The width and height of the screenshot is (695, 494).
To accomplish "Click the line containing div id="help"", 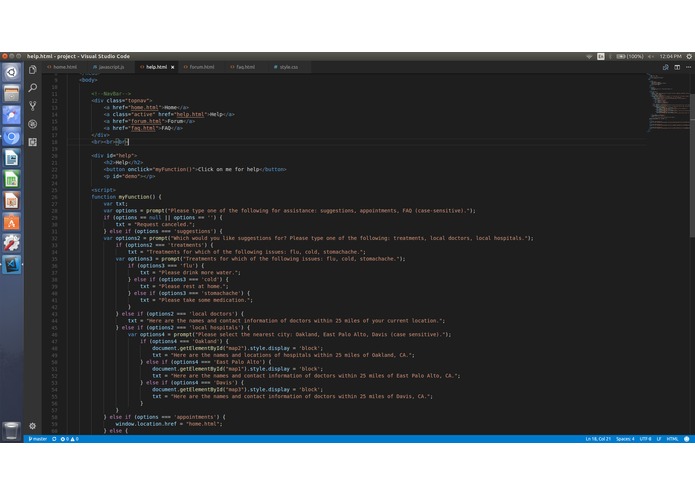I will [114, 156].
